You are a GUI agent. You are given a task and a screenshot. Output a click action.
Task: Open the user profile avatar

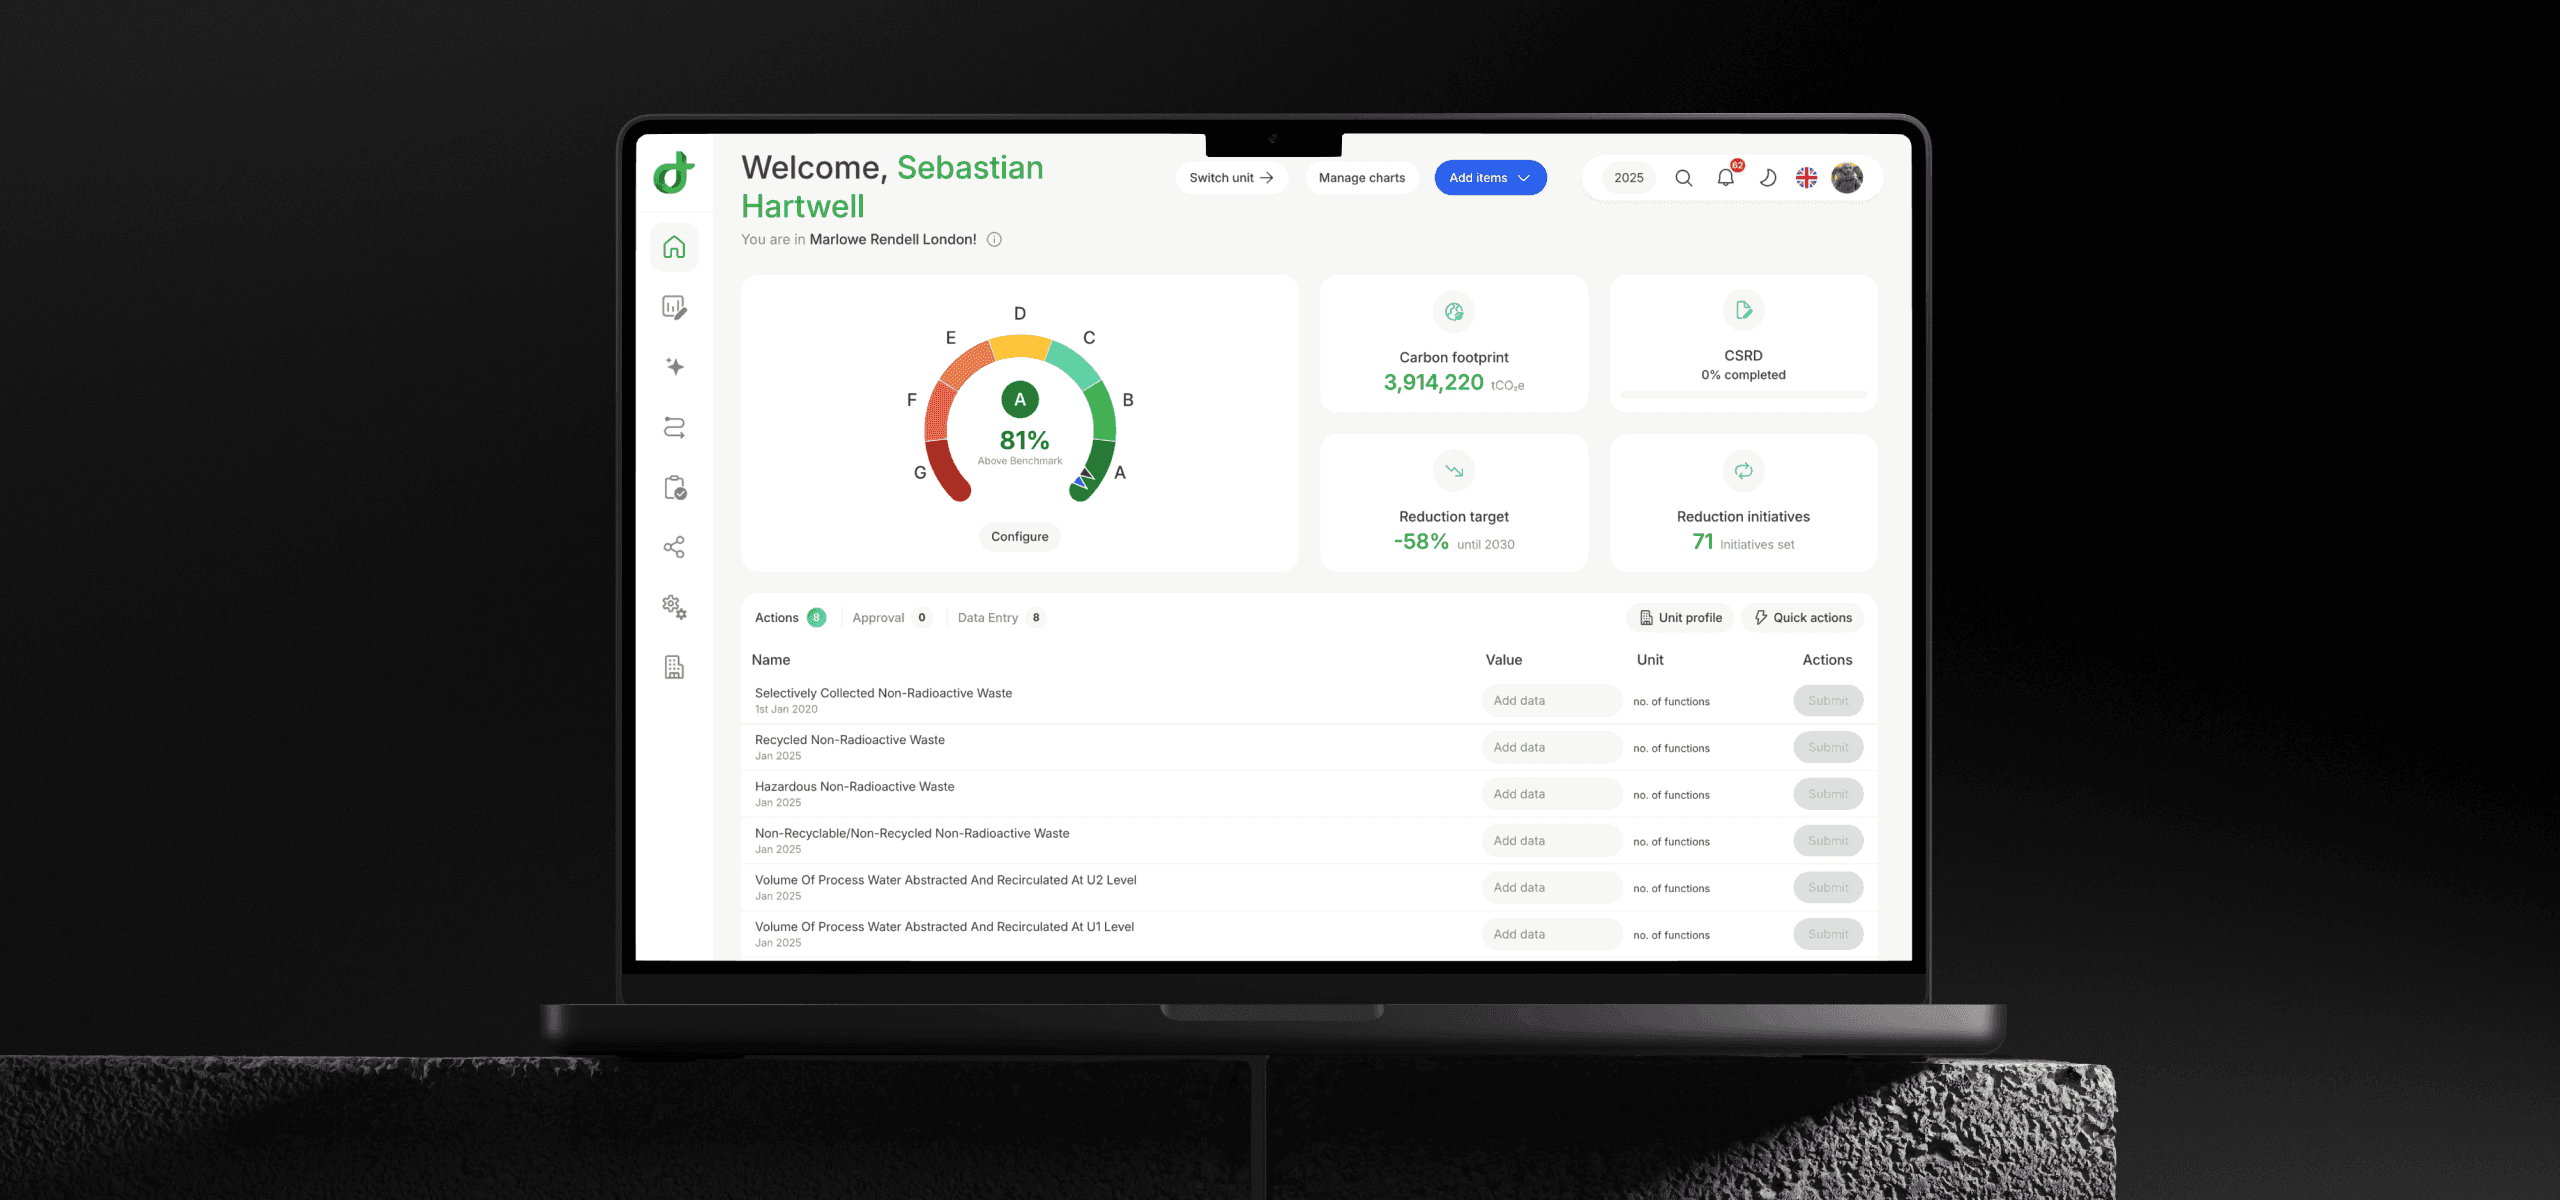(x=1847, y=178)
